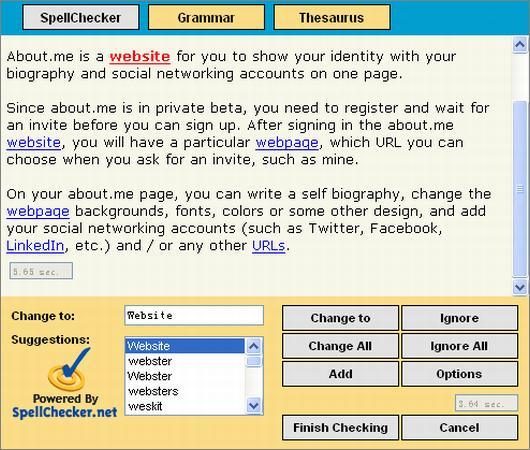Image resolution: width=530 pixels, height=450 pixels.
Task: Open the SpellChecker.net link text
Action: pos(65,412)
